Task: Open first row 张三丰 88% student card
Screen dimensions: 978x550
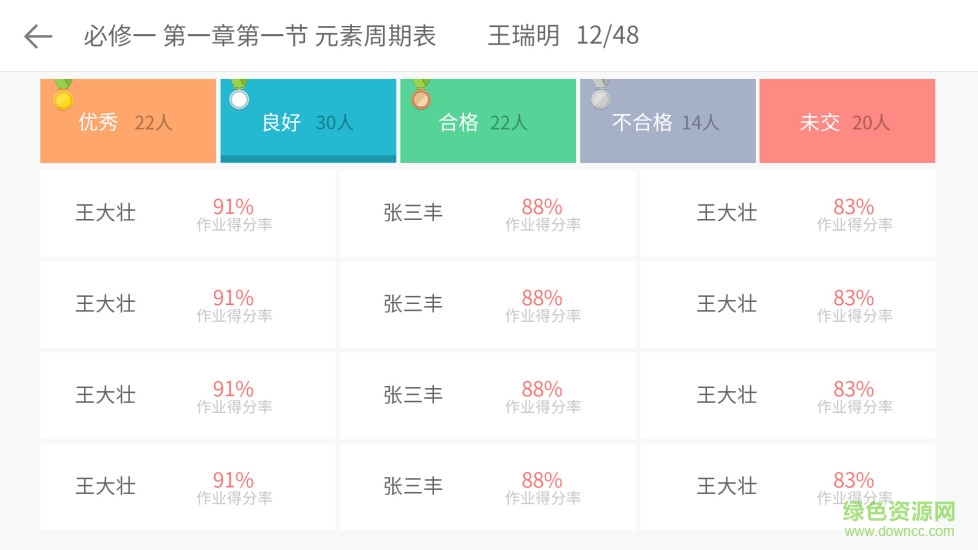Action: click(487, 213)
